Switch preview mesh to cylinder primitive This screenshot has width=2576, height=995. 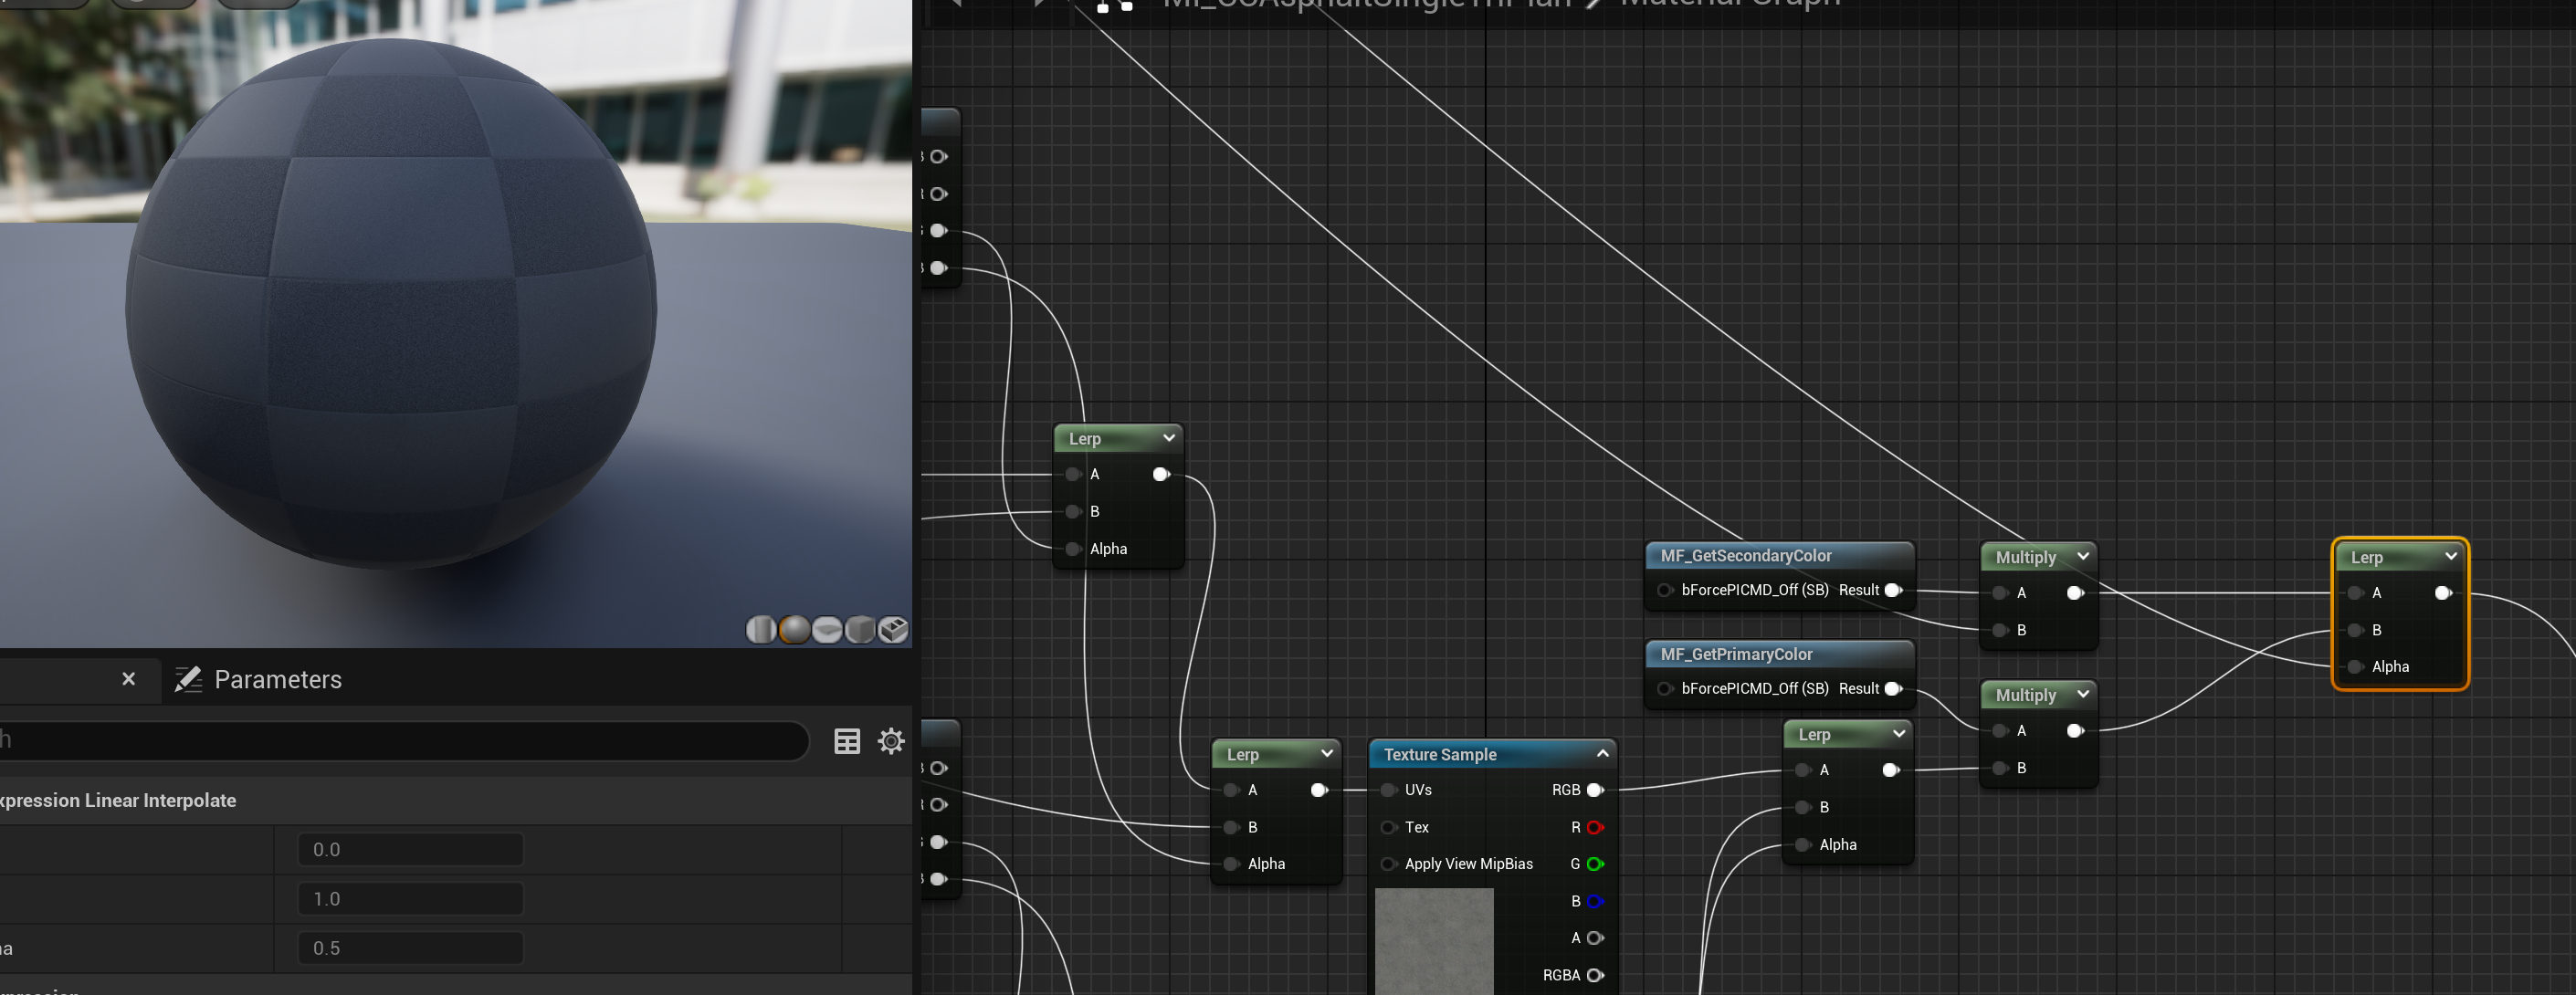(761, 630)
